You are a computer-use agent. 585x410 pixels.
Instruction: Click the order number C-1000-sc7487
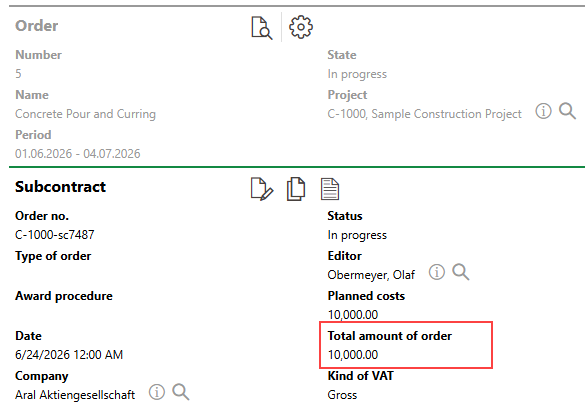[x=55, y=235]
